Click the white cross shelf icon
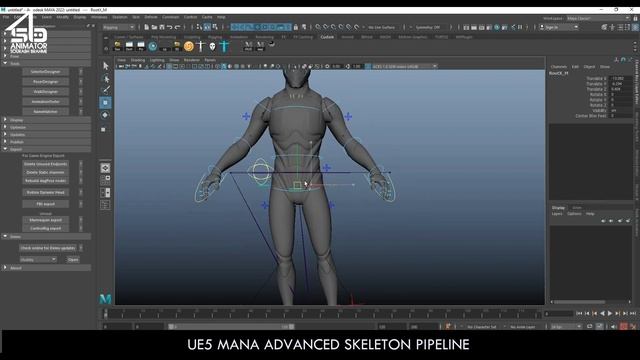Viewport: 640px width, 360px height. (x=200, y=46)
